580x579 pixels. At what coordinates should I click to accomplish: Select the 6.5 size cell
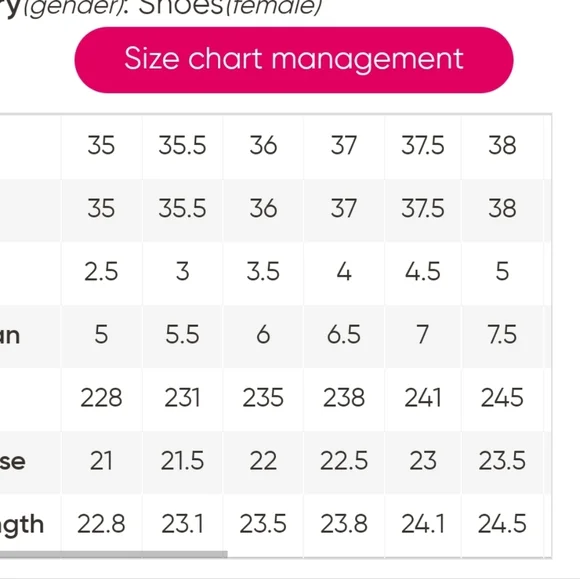point(344,335)
